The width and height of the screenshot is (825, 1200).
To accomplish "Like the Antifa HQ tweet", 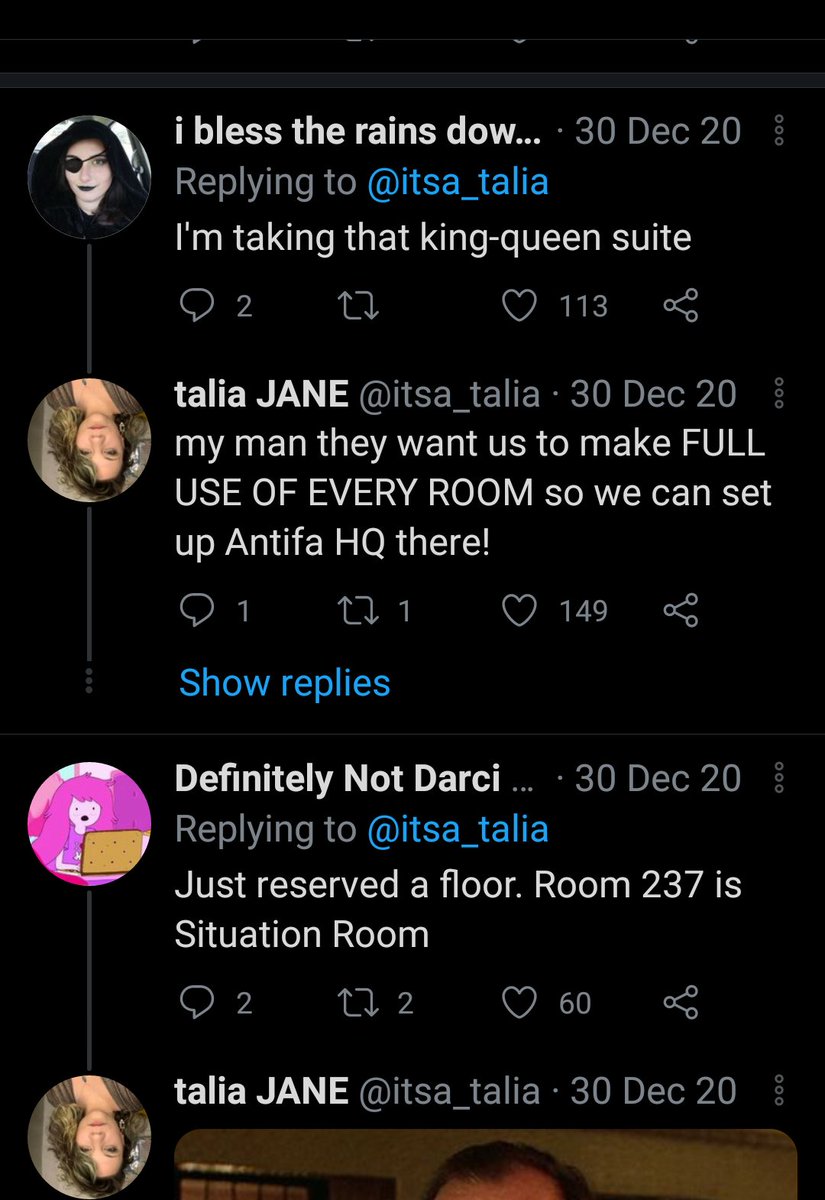I will (518, 610).
